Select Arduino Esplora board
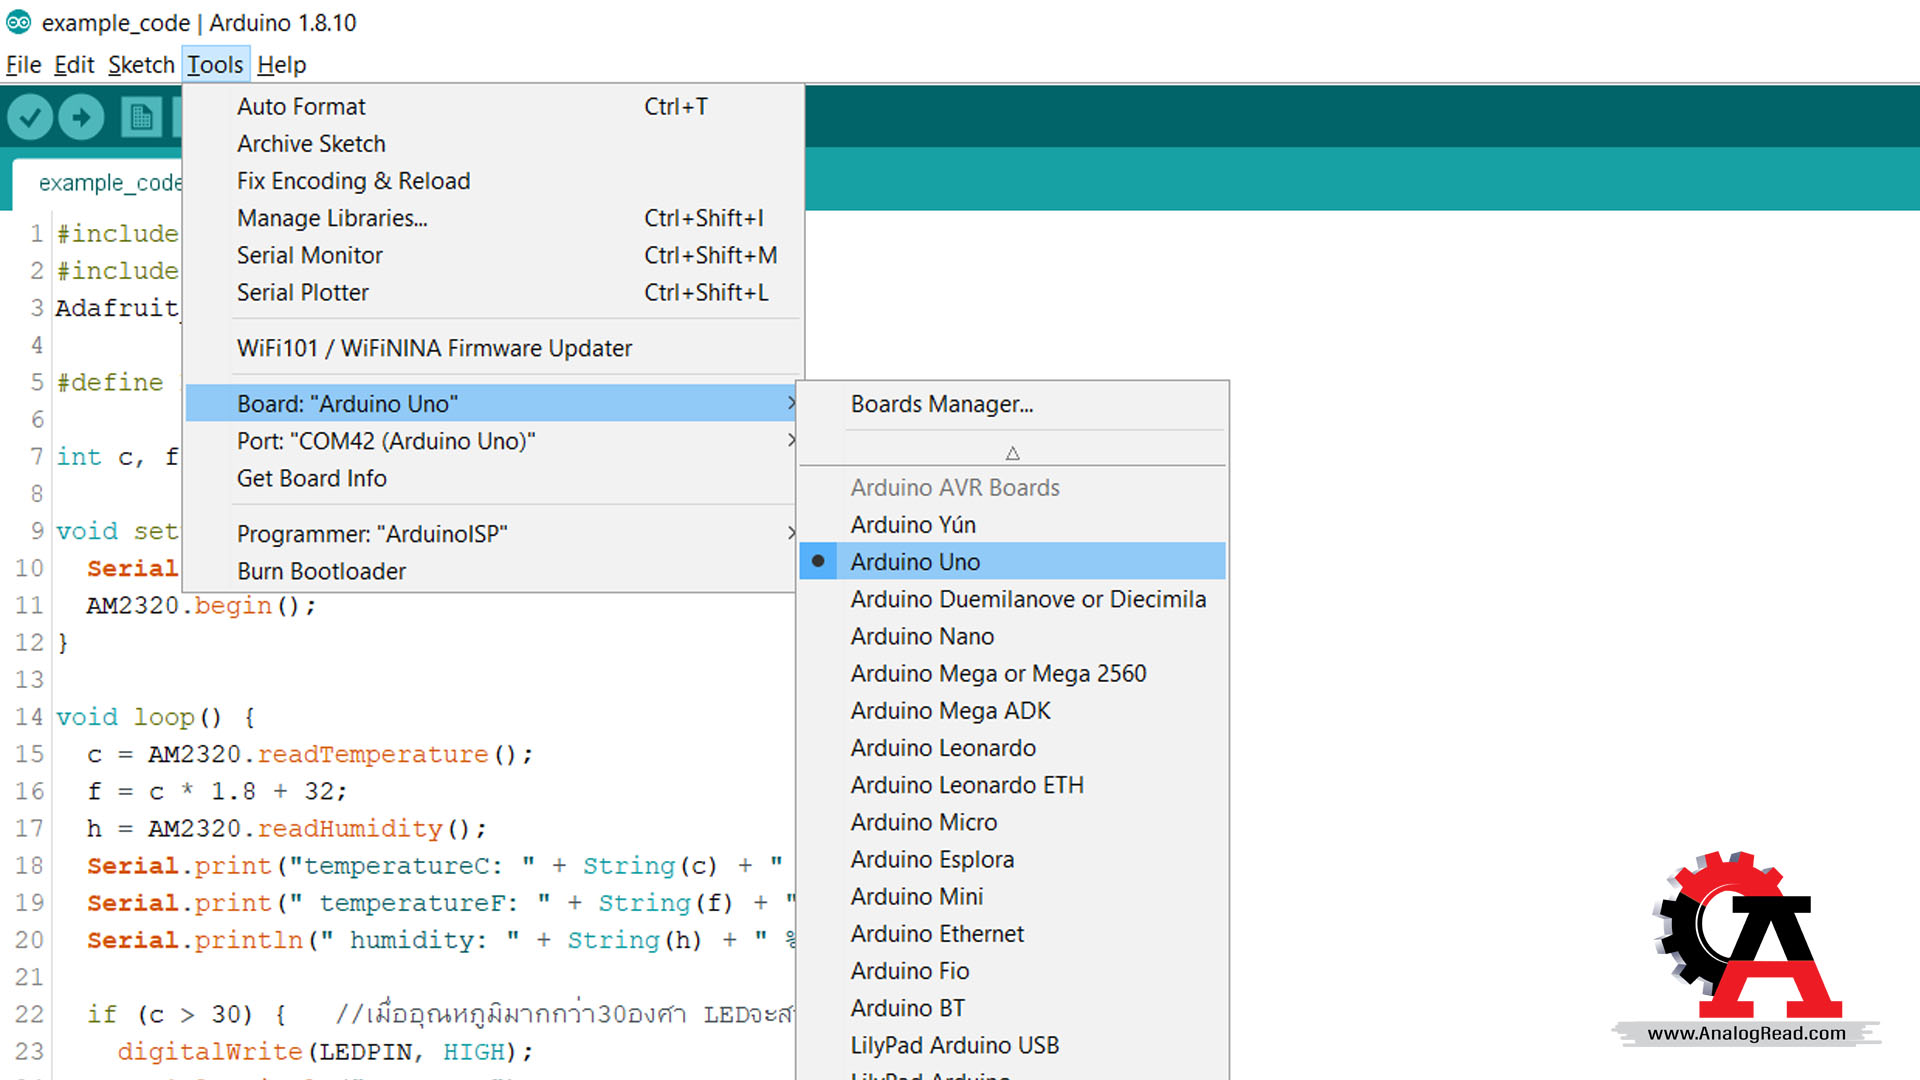Viewport: 1920px width, 1080px height. click(1012, 859)
